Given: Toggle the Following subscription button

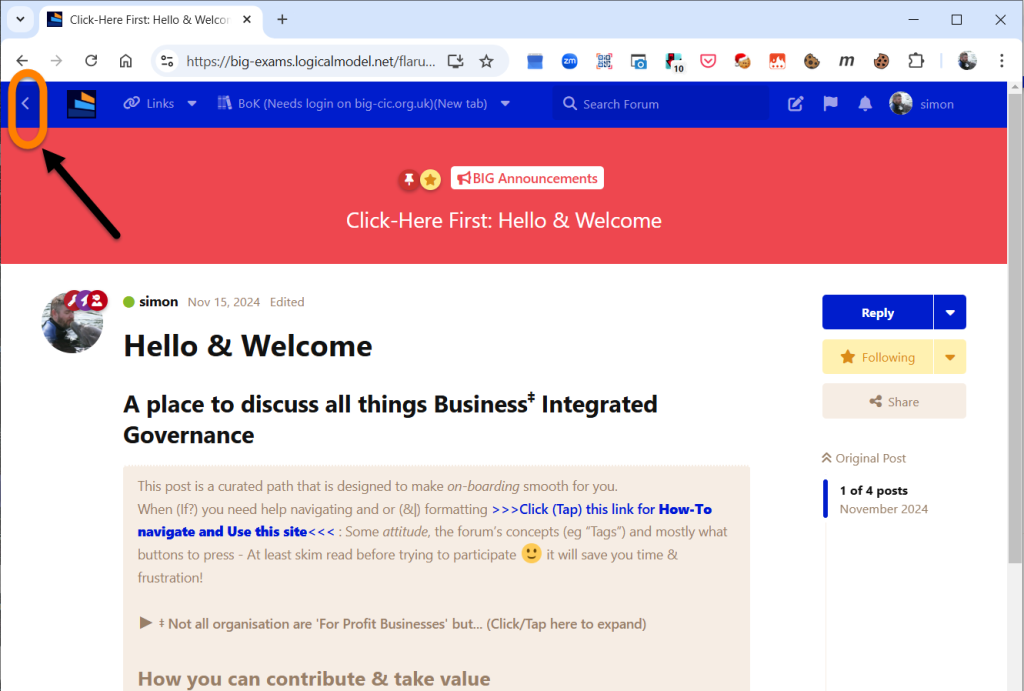Looking at the screenshot, I should click(x=877, y=357).
